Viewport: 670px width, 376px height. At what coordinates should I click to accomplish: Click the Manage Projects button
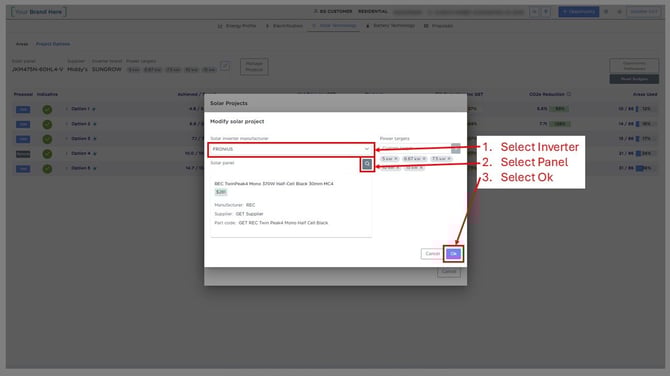(254, 67)
